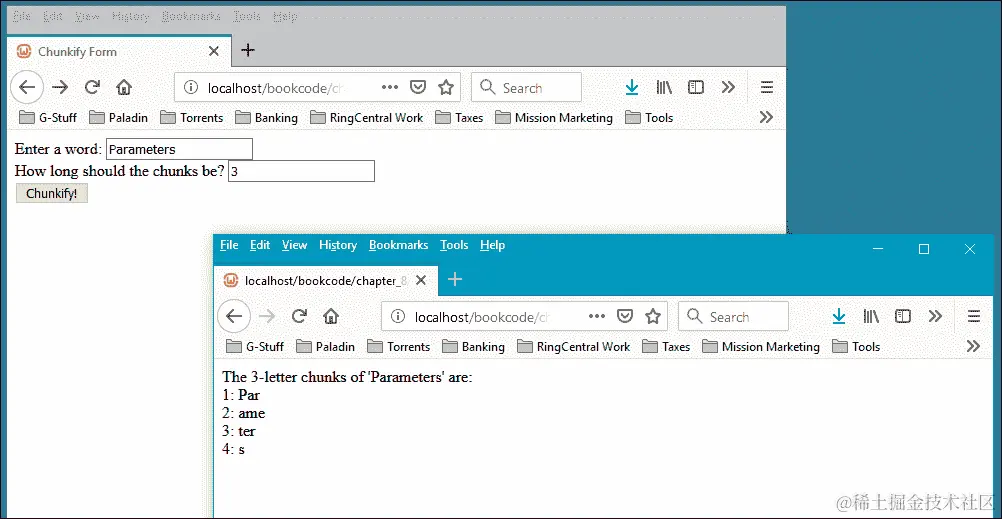Screen dimensions: 1002x519
Task: Open Paladin bookmark folder in Chunkify Form window
Action: [x=118, y=118]
